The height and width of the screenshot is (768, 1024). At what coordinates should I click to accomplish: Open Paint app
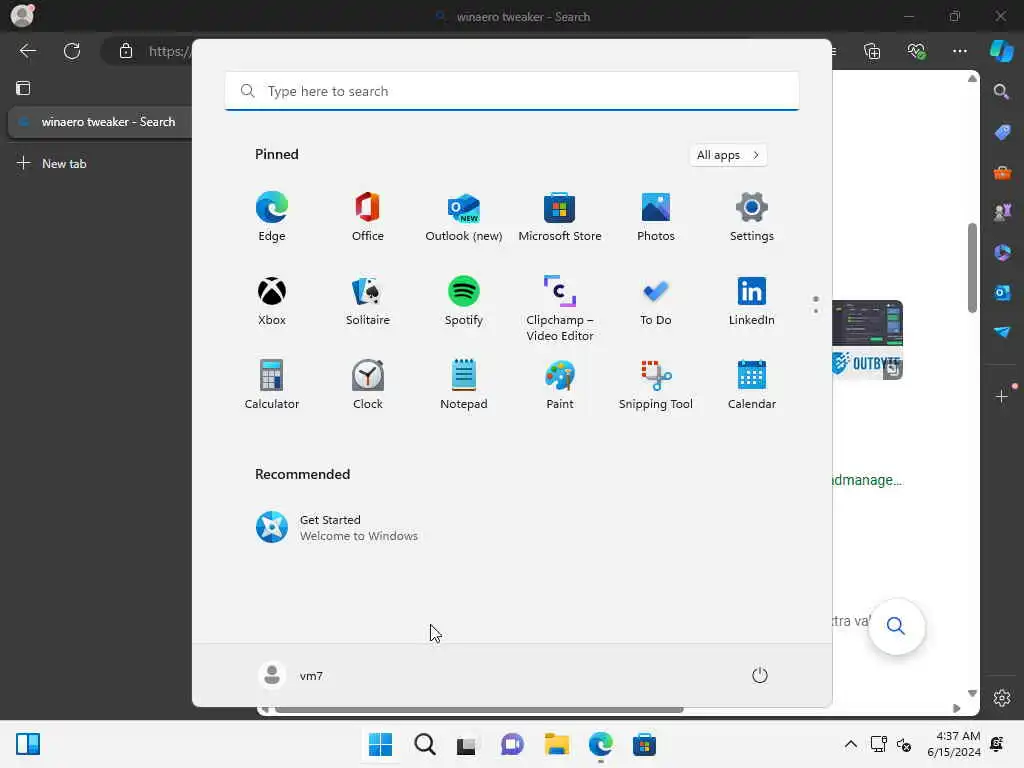point(560,385)
